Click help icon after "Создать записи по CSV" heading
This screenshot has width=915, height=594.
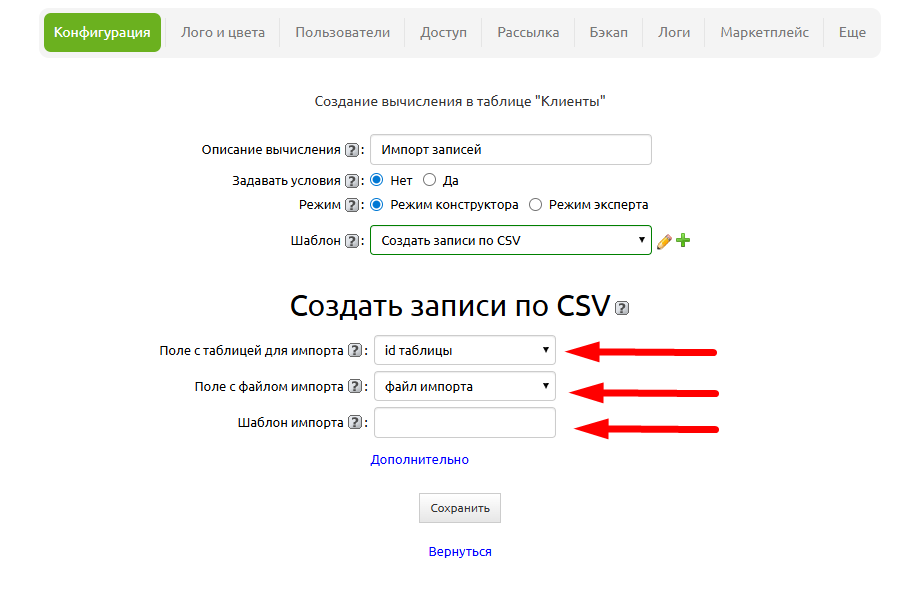(622, 308)
